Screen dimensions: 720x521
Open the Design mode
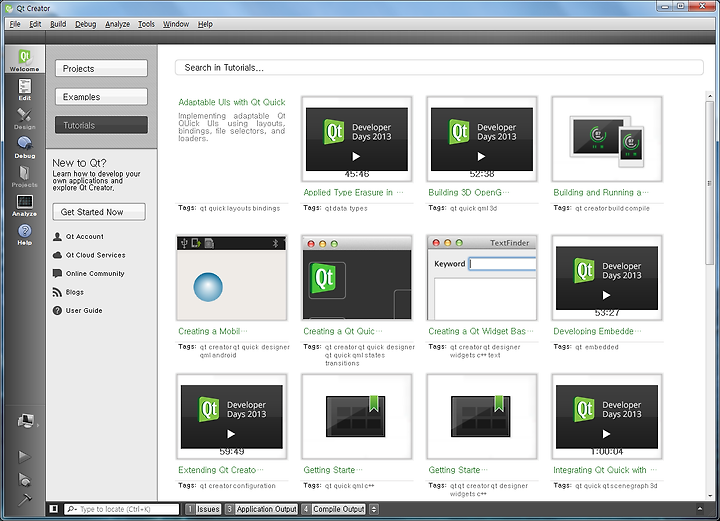pos(24,118)
